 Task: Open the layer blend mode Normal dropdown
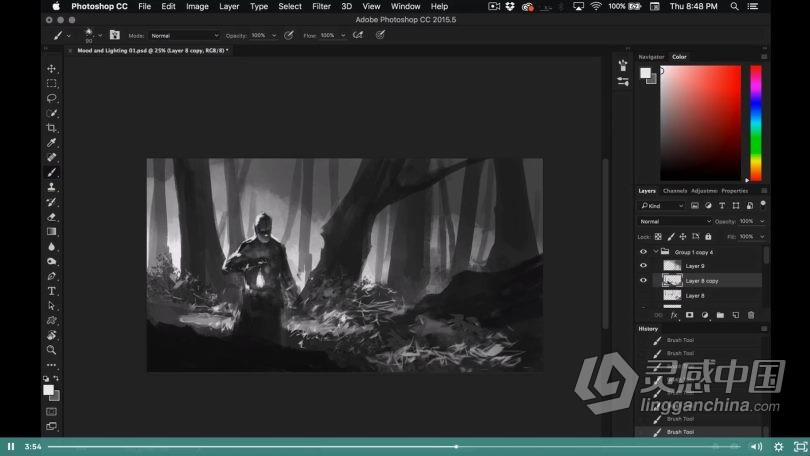674,221
